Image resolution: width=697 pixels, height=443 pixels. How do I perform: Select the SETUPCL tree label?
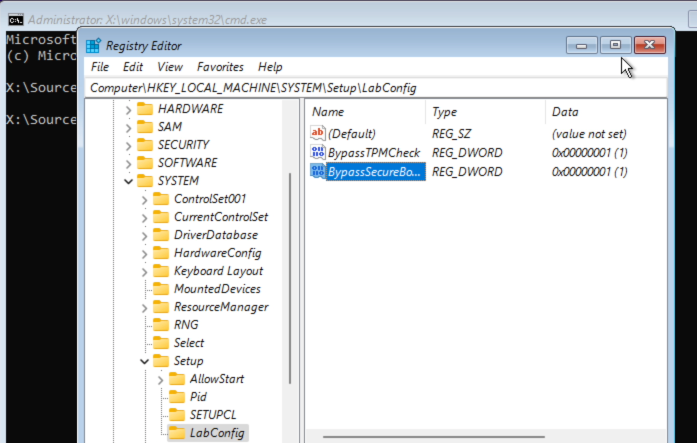[x=213, y=415]
